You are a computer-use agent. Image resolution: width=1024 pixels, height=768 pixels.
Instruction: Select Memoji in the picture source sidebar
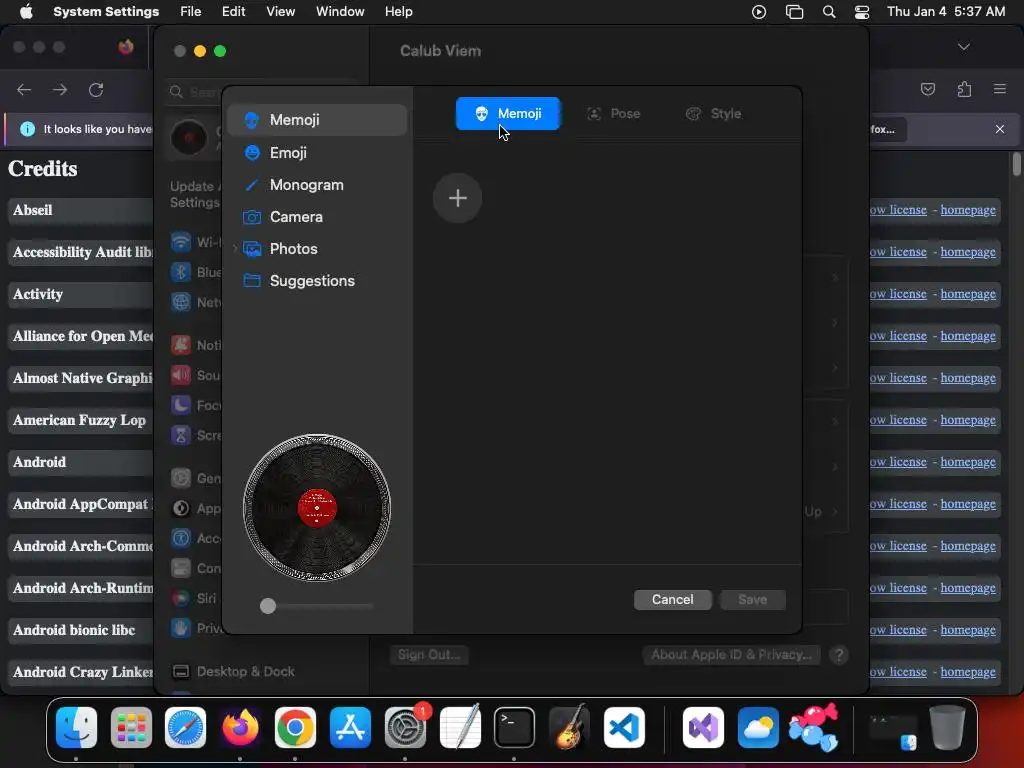[317, 120]
